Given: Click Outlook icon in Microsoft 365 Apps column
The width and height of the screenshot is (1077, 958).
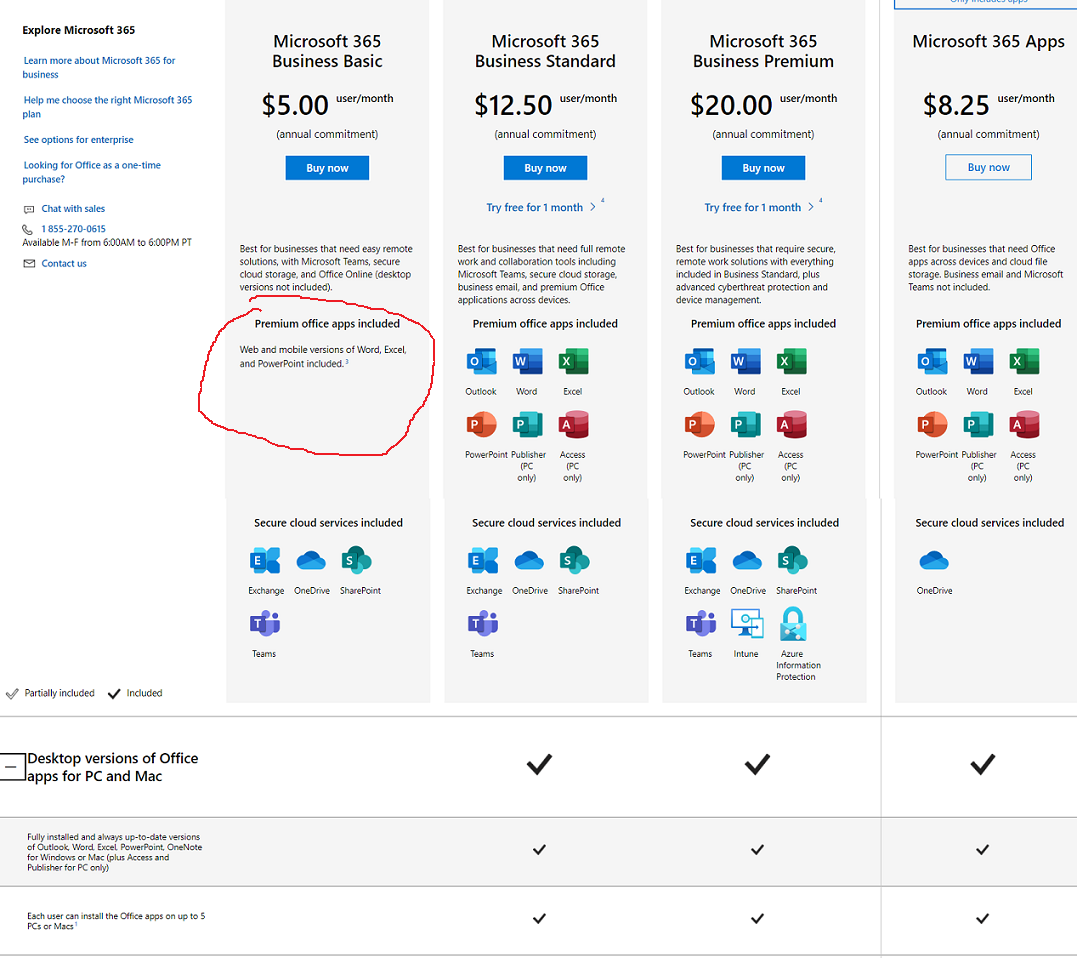Looking at the screenshot, I should [x=932, y=361].
